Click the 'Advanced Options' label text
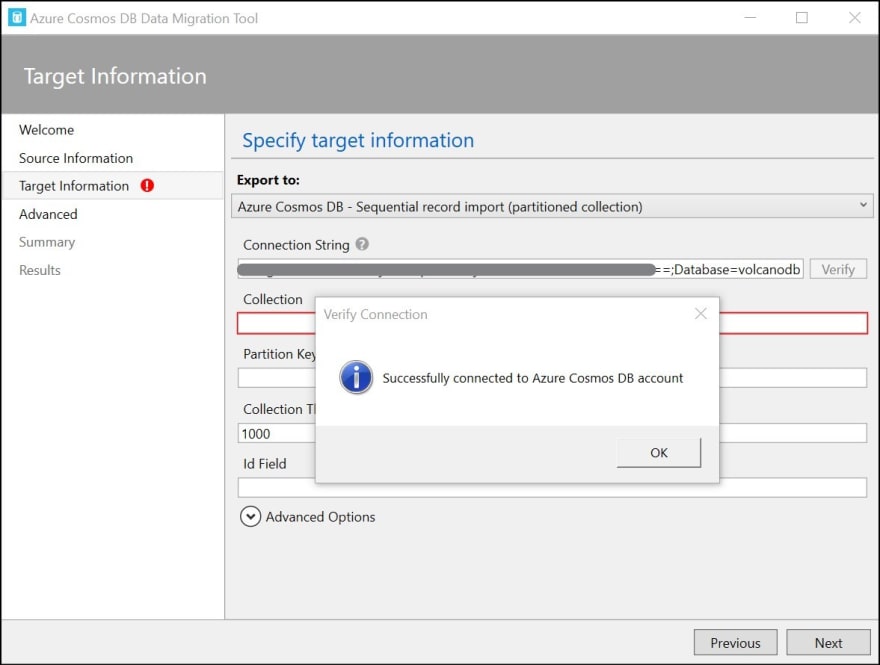Image resolution: width=880 pixels, height=665 pixels. tap(320, 517)
